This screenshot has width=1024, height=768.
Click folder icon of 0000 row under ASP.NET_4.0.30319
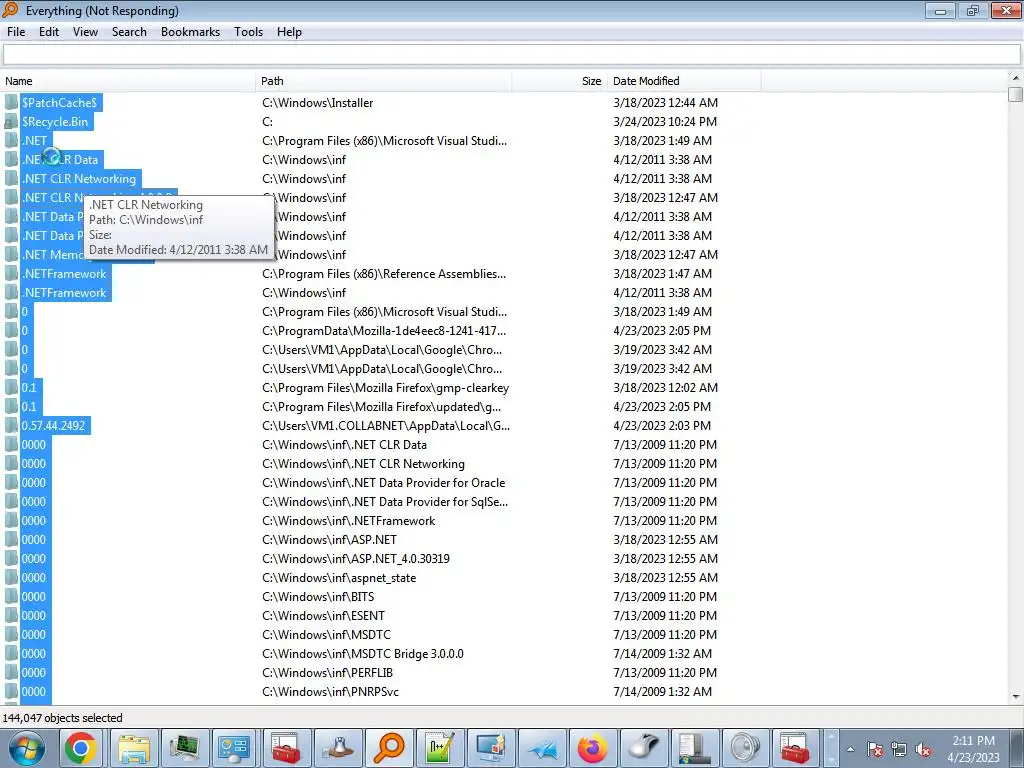[11, 558]
